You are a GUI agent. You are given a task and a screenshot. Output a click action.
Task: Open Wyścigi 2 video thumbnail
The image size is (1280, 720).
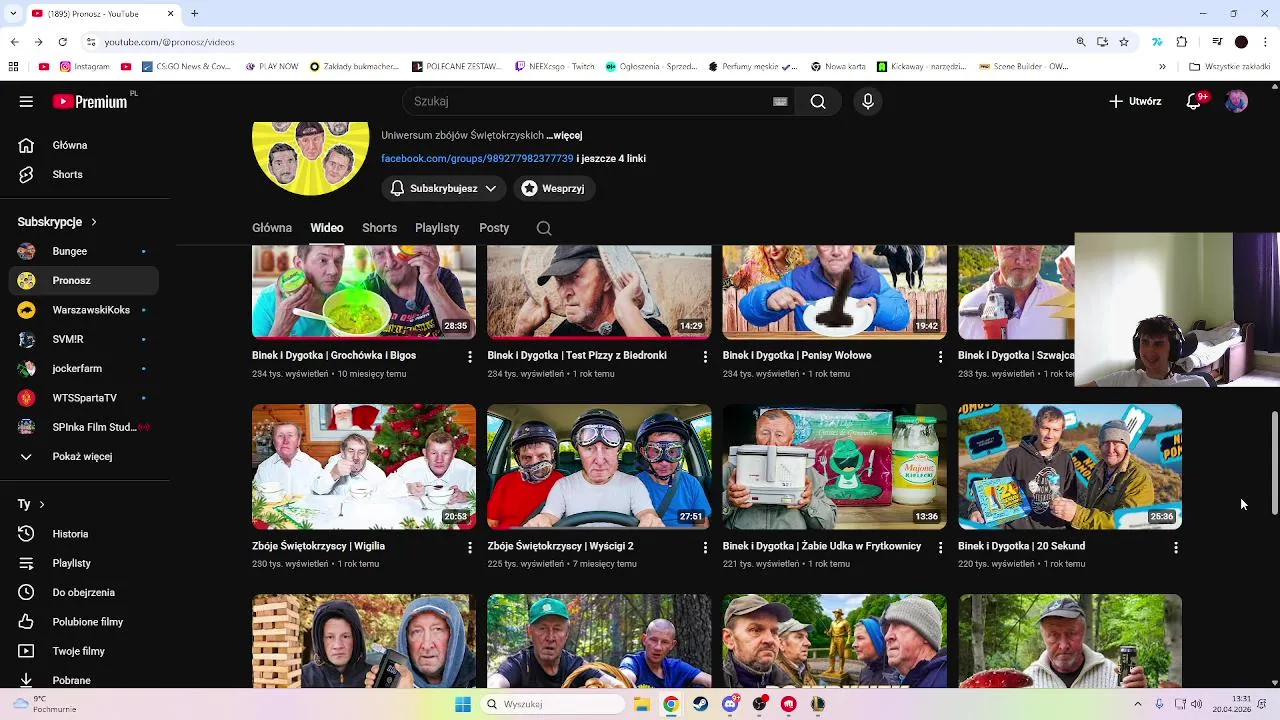[x=599, y=467]
